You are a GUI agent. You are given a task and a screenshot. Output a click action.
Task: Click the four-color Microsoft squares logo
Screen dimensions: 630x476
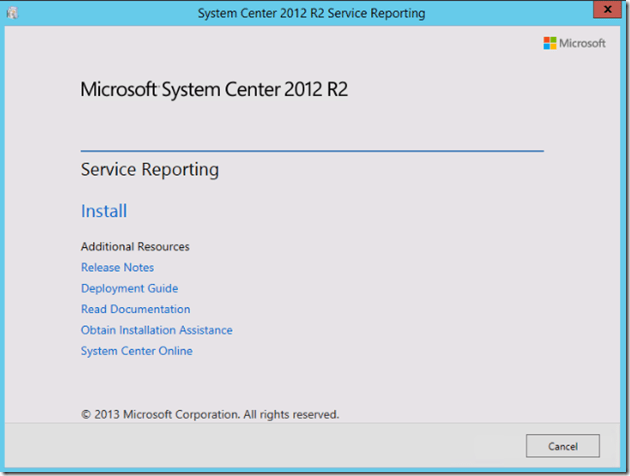coord(550,43)
